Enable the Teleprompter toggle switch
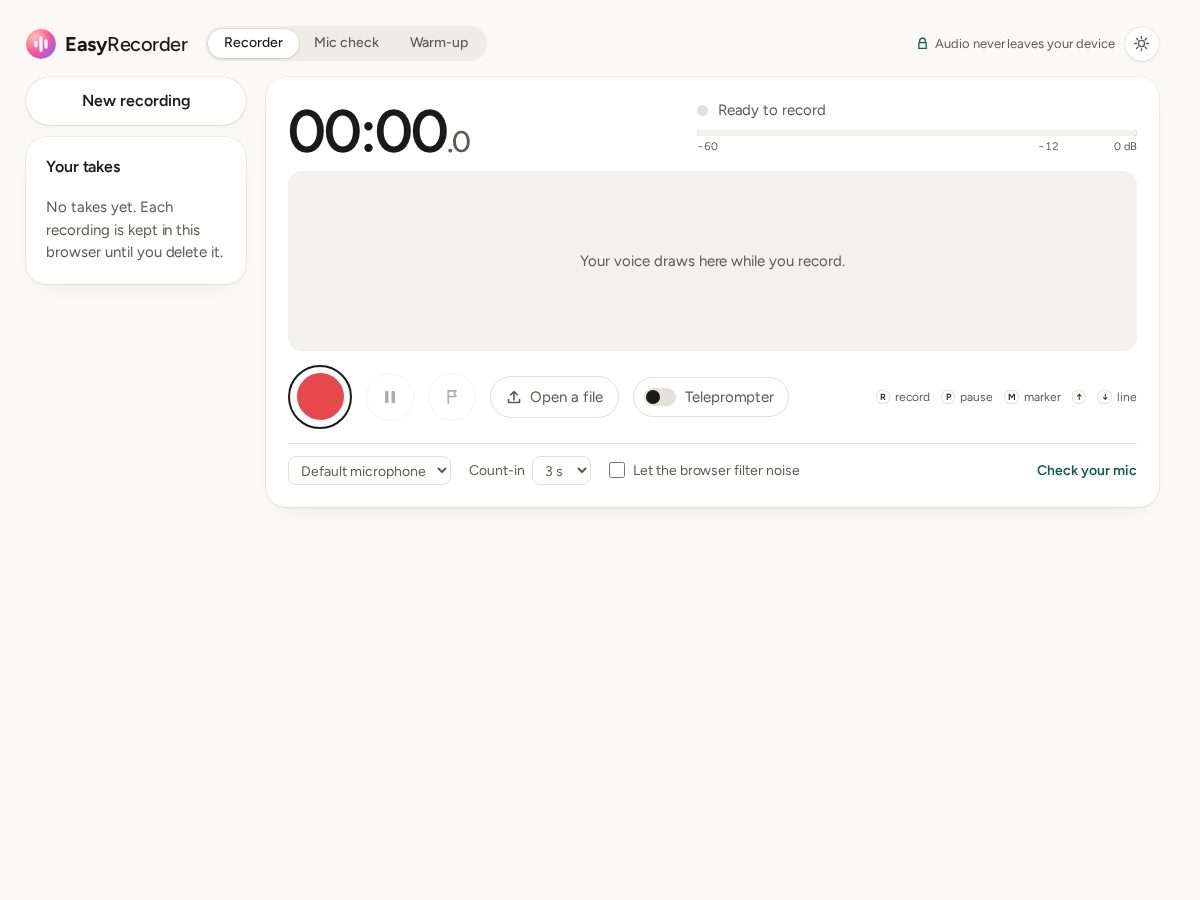The height and width of the screenshot is (900, 1200). coord(659,397)
